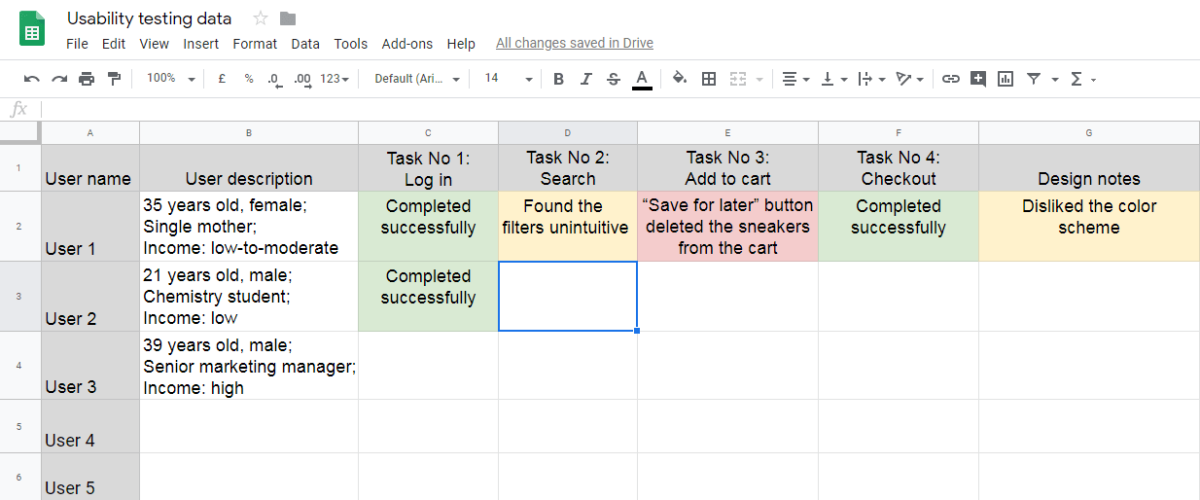Star the Usability testing data document
The image size is (1200, 500).
(x=261, y=18)
